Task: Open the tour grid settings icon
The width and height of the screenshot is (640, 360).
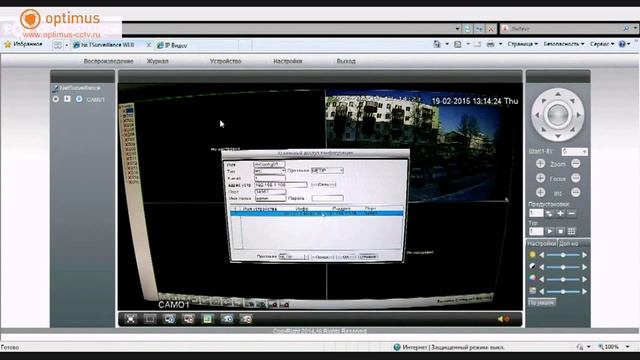Action: point(571,231)
